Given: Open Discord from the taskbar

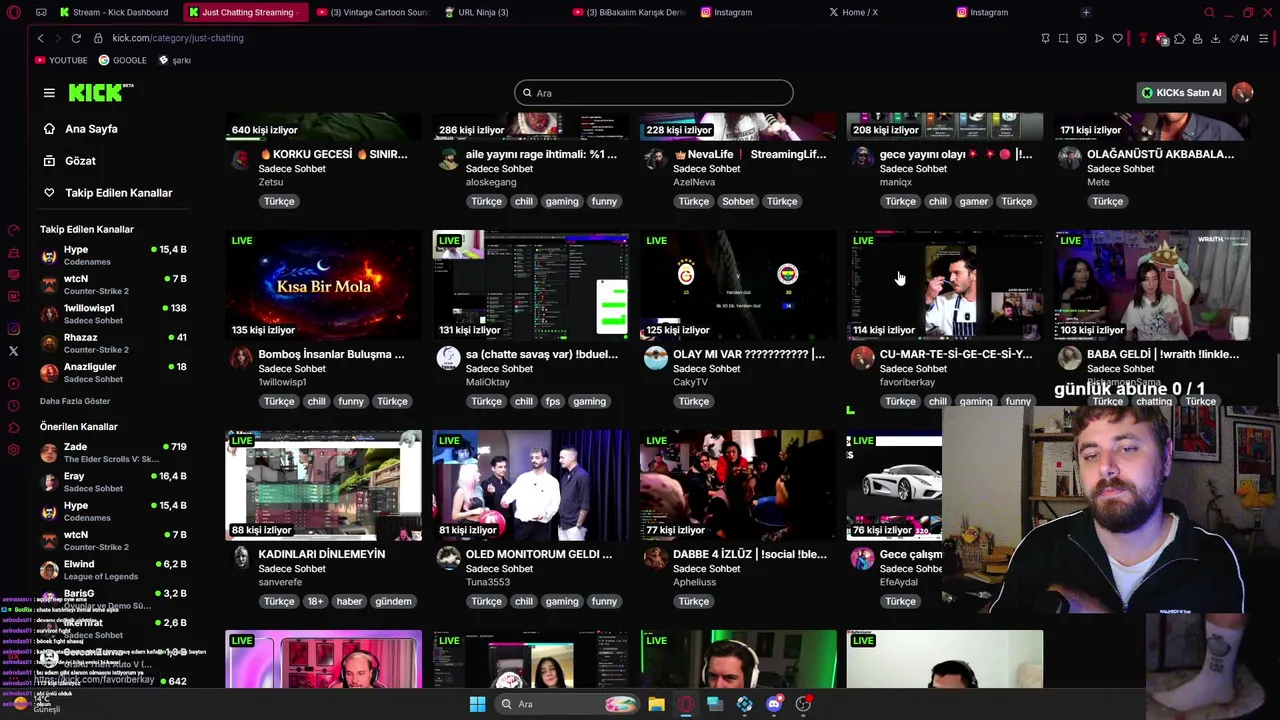Looking at the screenshot, I should (x=774, y=704).
